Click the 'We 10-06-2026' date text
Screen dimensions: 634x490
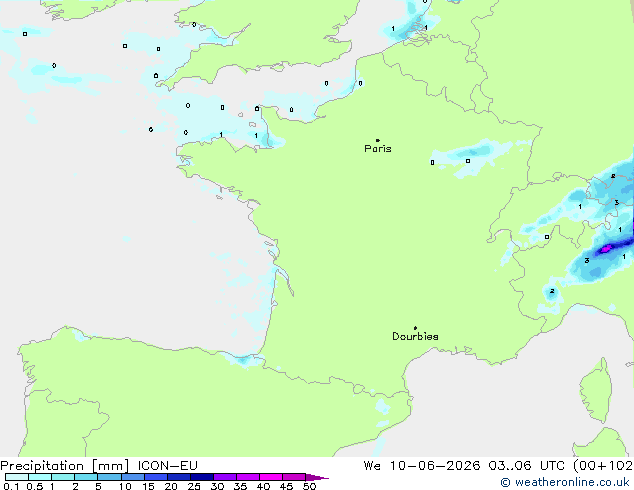[422, 466]
